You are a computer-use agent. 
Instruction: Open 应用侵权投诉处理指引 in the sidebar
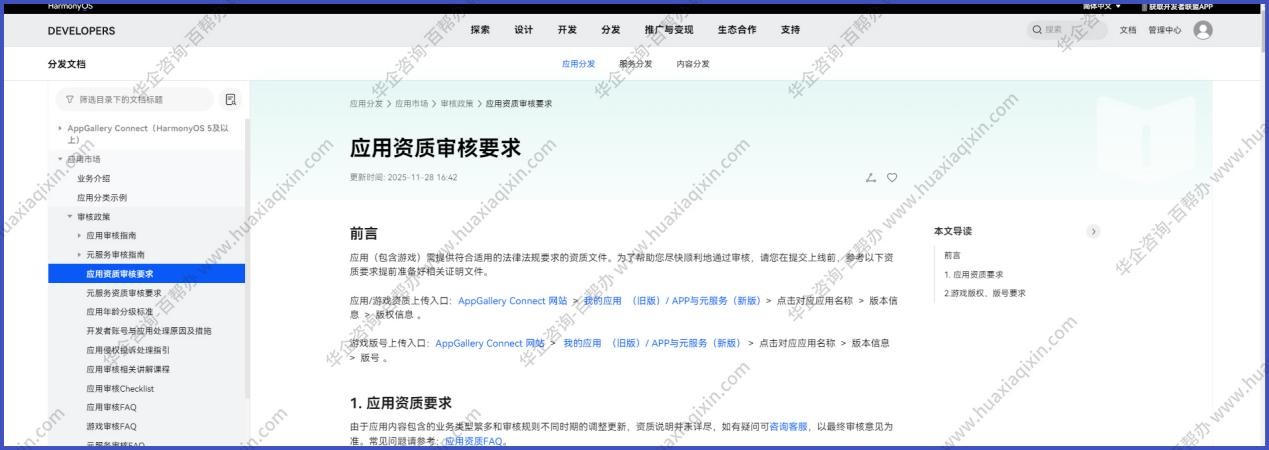click(x=128, y=350)
